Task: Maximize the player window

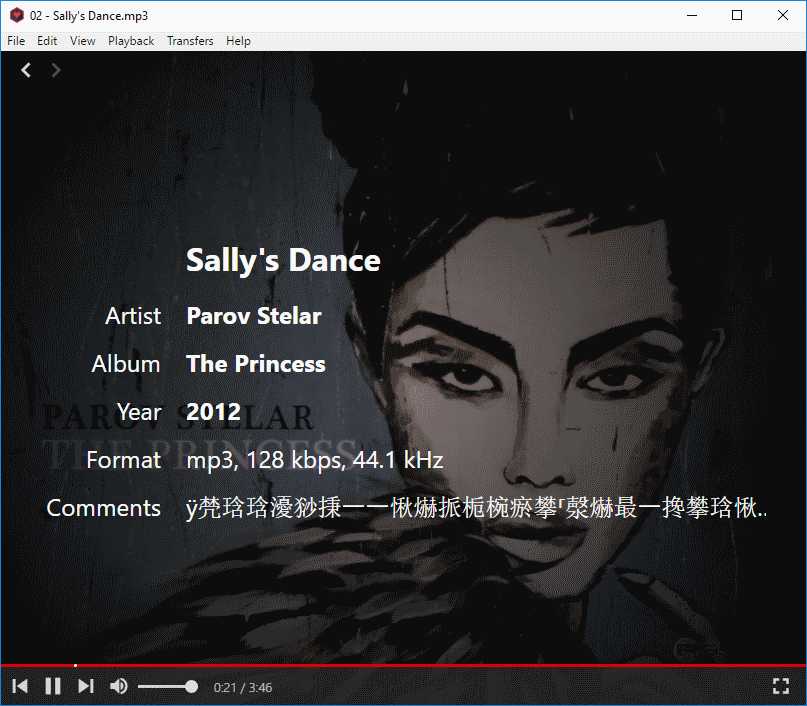Action: click(x=737, y=15)
